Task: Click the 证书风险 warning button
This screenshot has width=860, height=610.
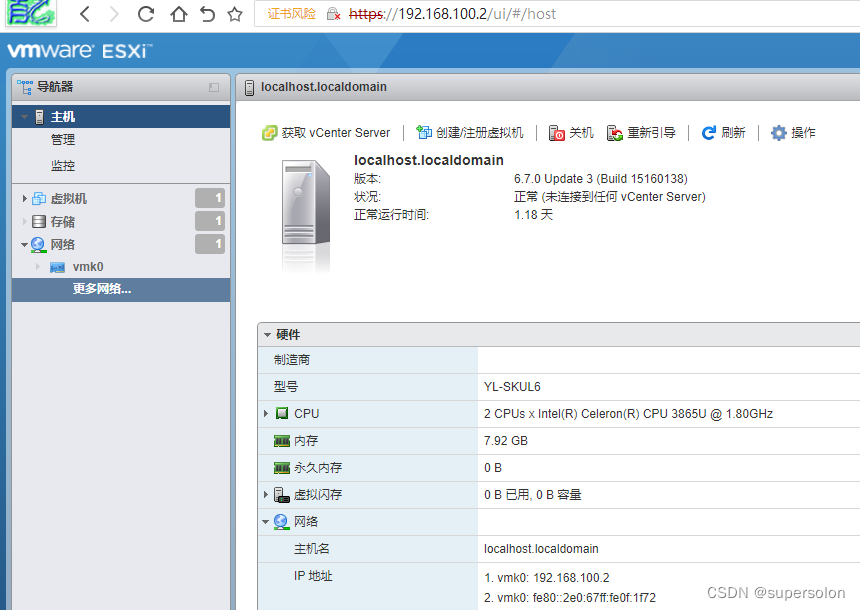Action: tap(289, 14)
